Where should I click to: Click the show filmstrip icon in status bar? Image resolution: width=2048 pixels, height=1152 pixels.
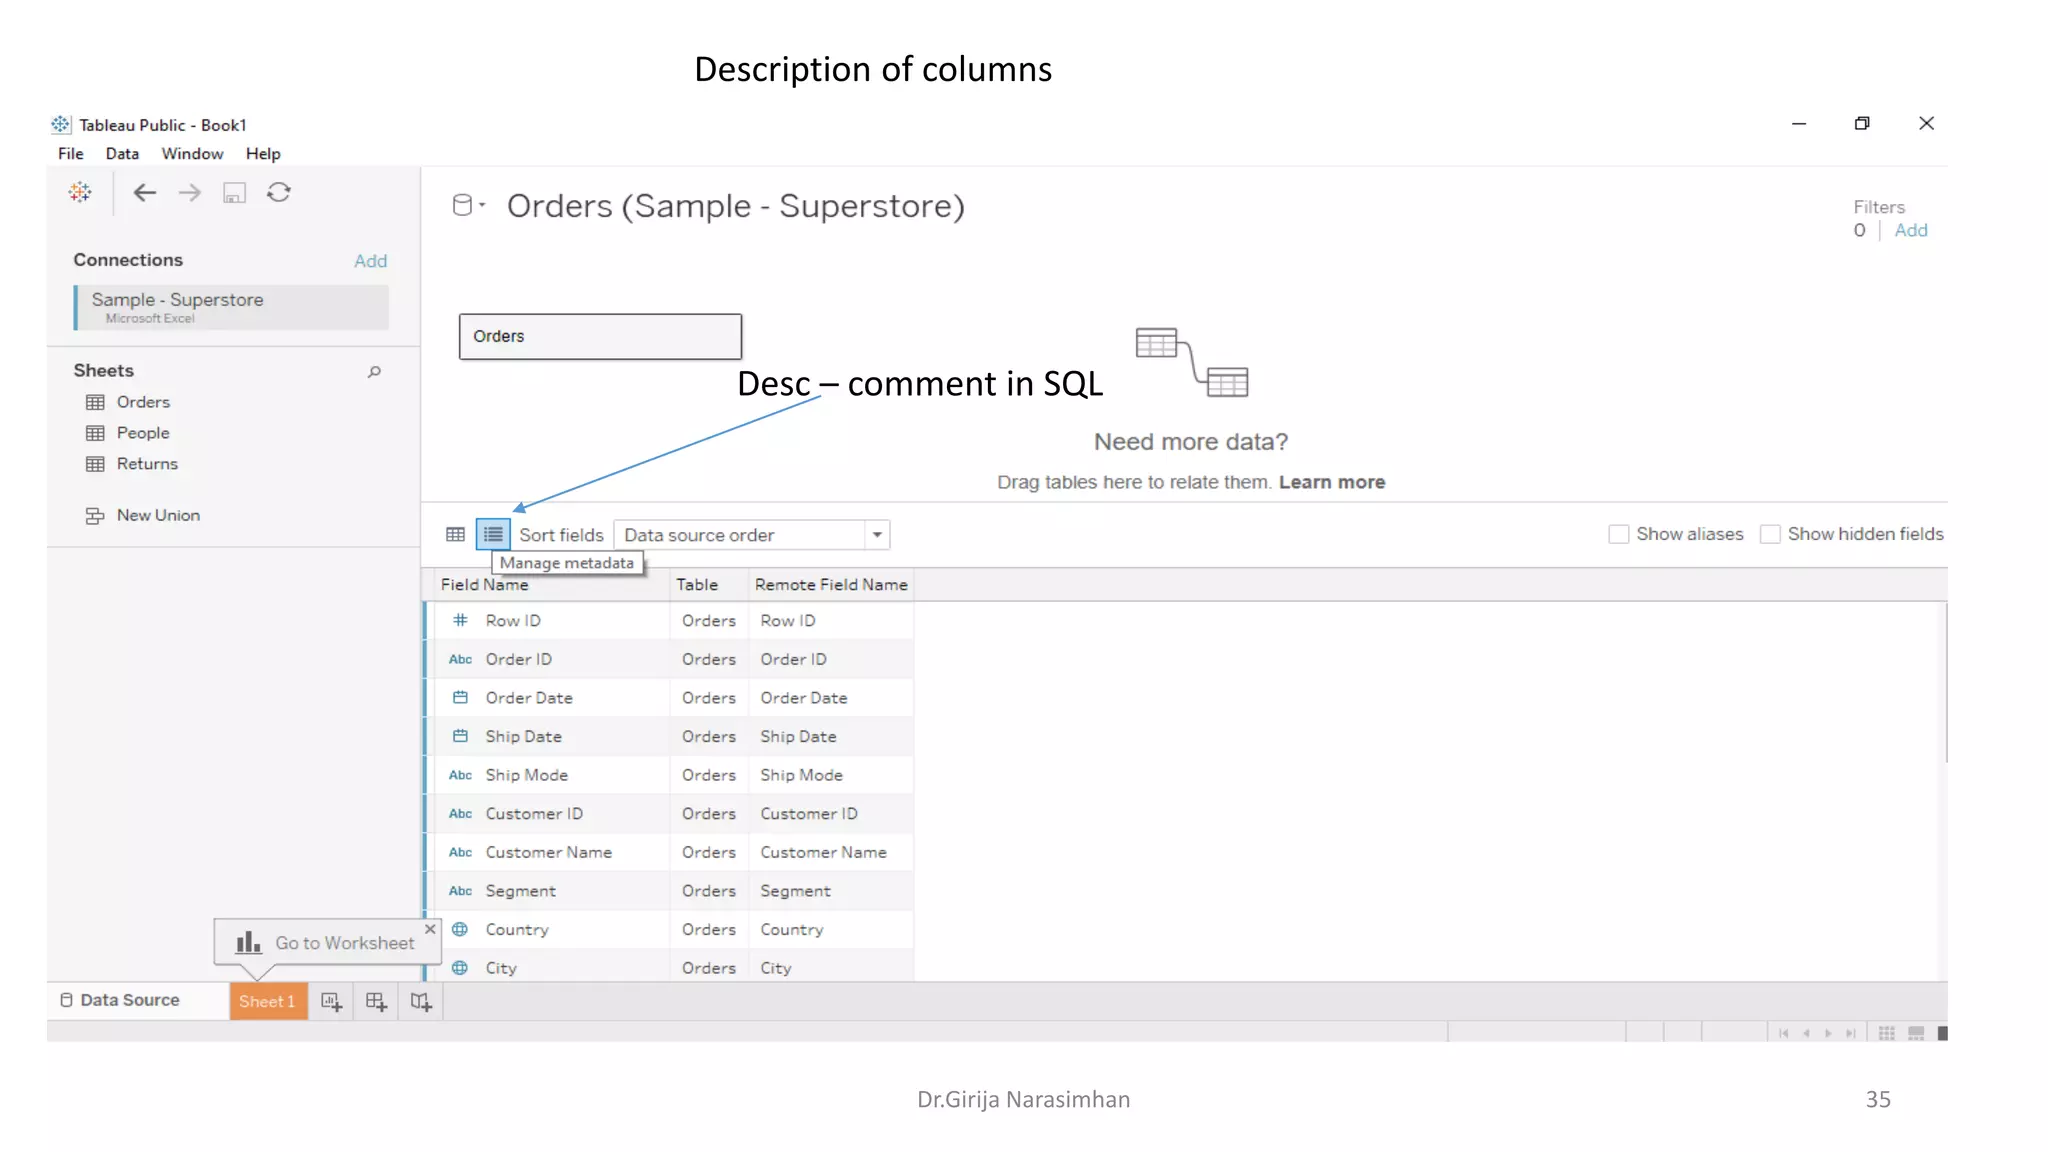pos(1916,1033)
